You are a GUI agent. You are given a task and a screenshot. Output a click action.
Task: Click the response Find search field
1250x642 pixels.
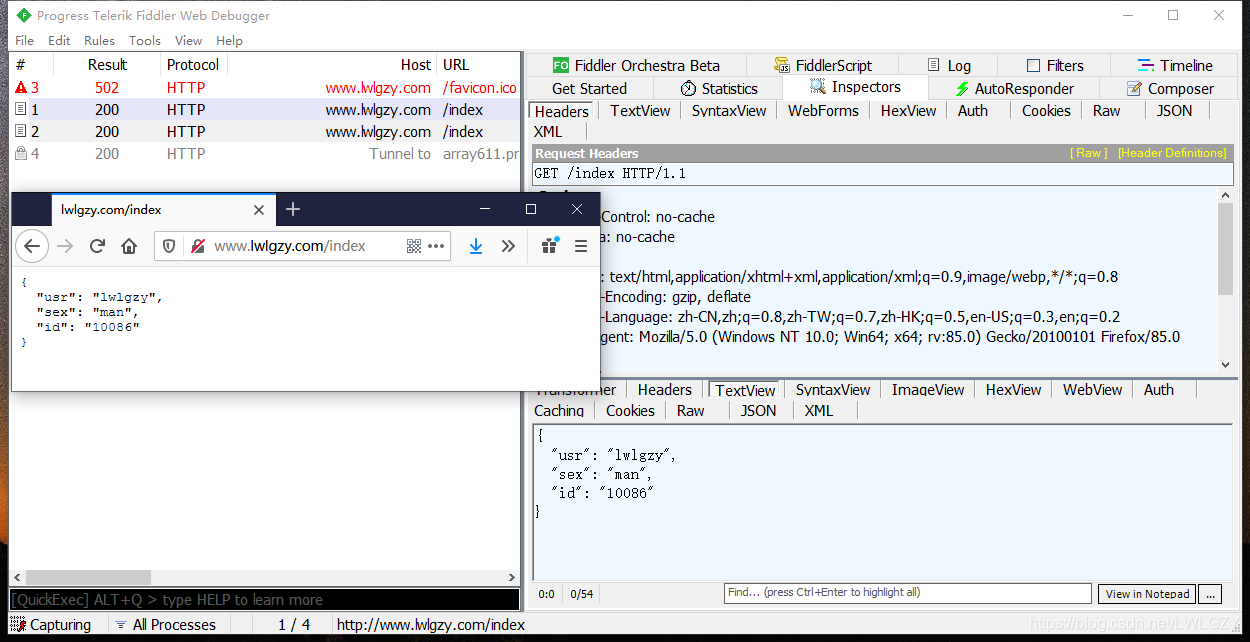coord(908,593)
